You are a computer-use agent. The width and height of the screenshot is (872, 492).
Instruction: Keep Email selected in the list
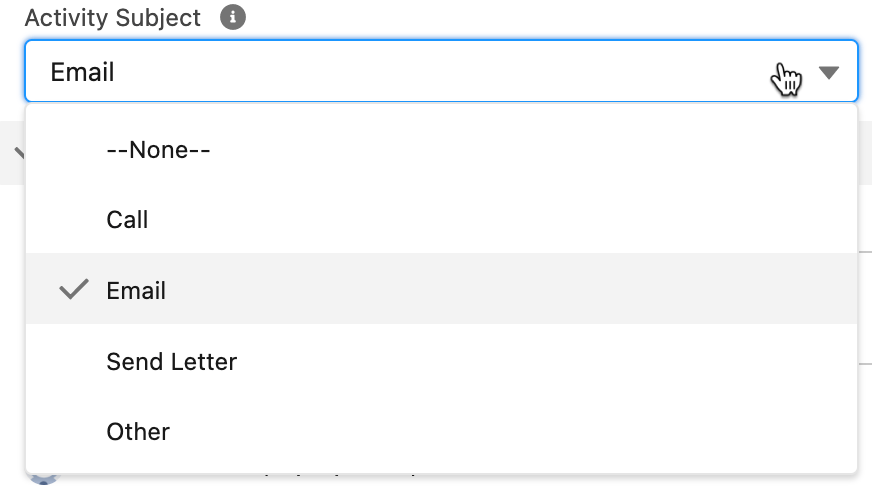click(x=136, y=290)
